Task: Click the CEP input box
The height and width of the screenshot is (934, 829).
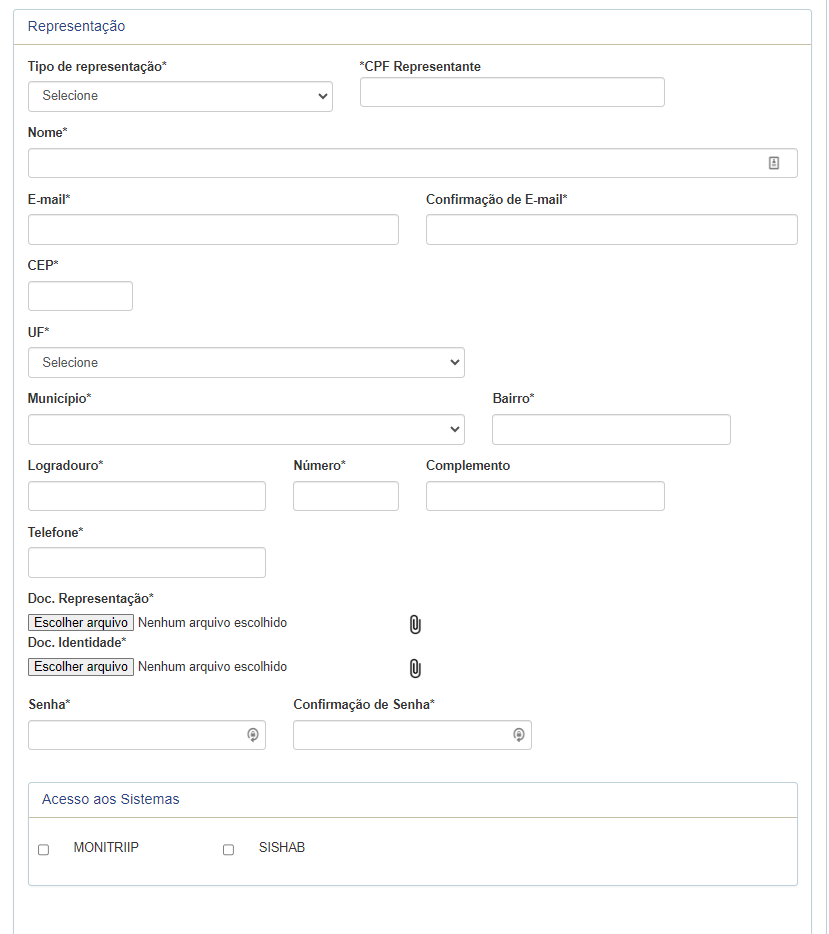Action: coord(80,296)
